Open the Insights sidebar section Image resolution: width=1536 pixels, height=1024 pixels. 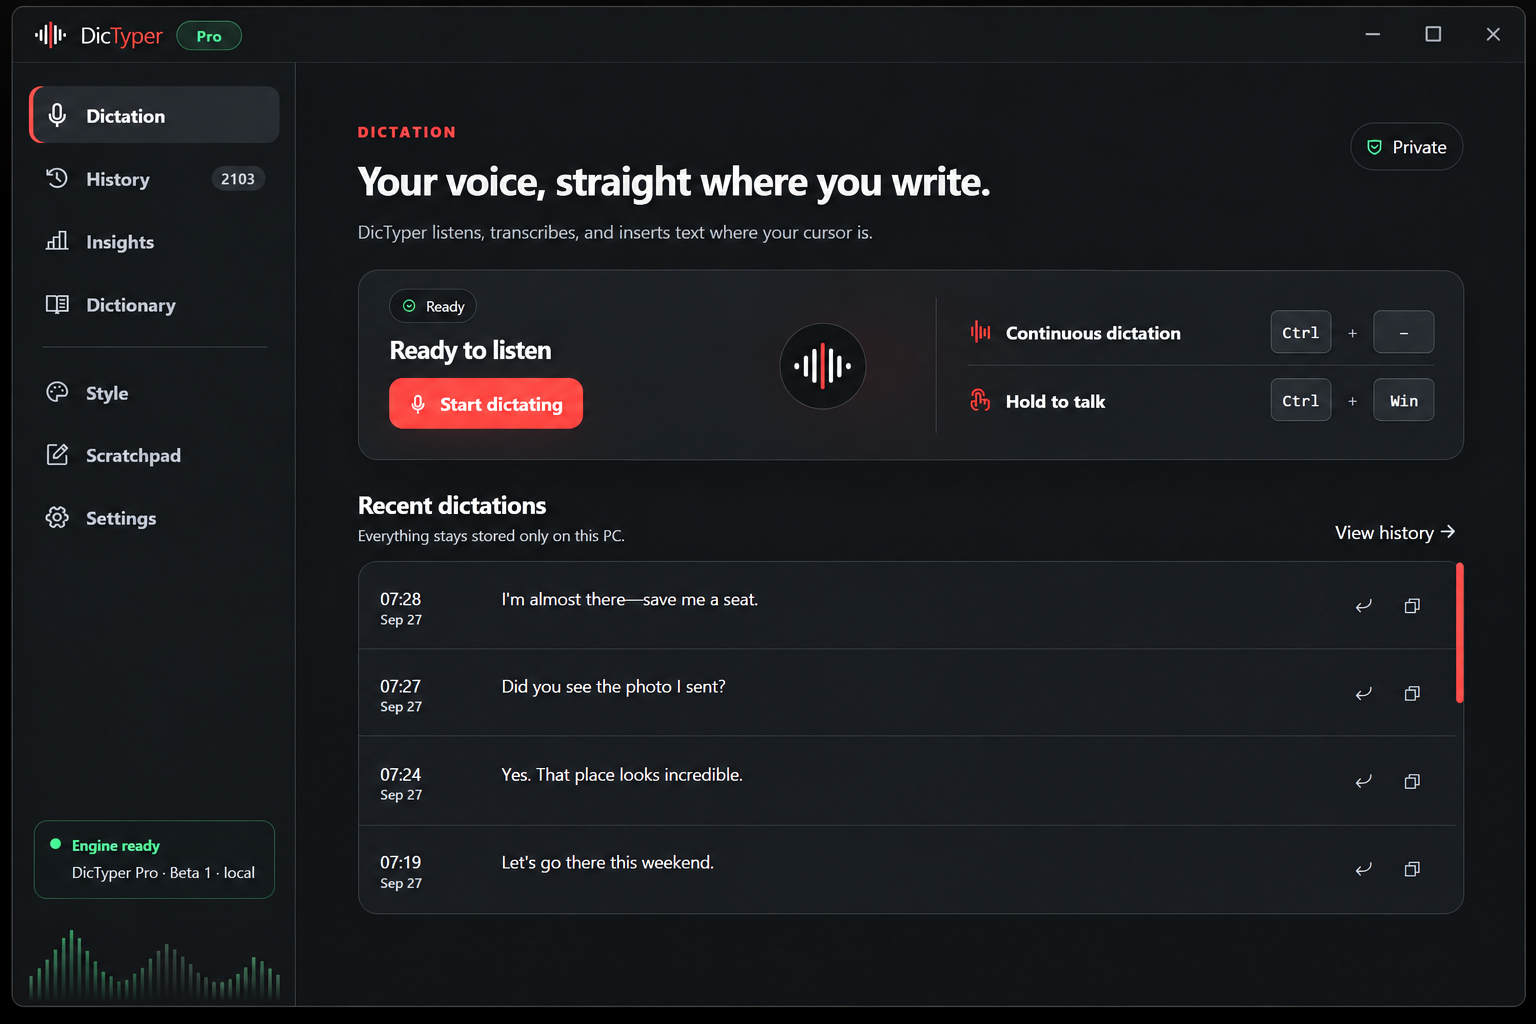point(154,242)
